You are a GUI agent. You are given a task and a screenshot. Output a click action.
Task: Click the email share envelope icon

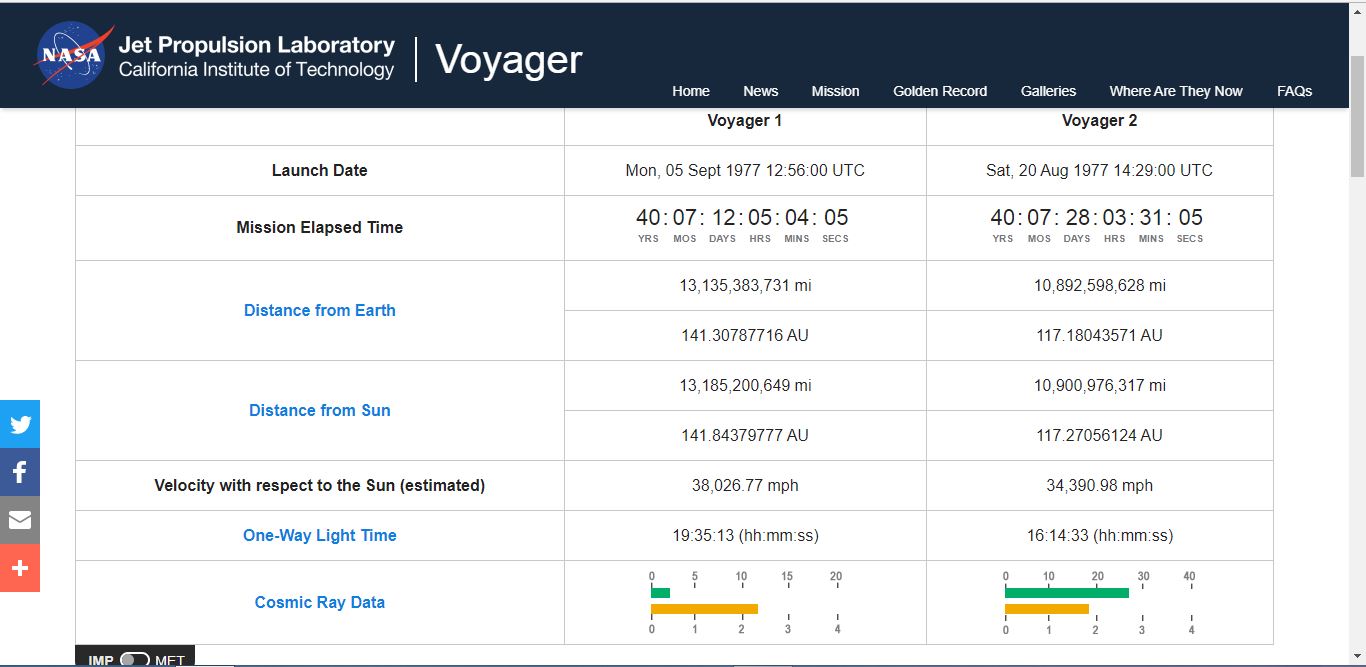(20, 520)
